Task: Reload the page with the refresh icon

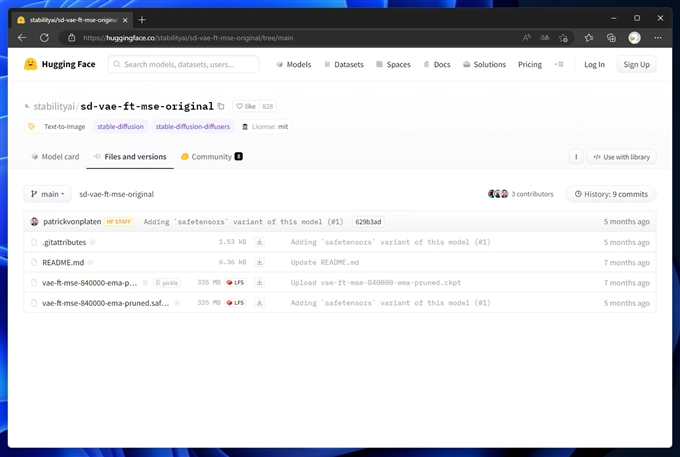Action: (44, 38)
